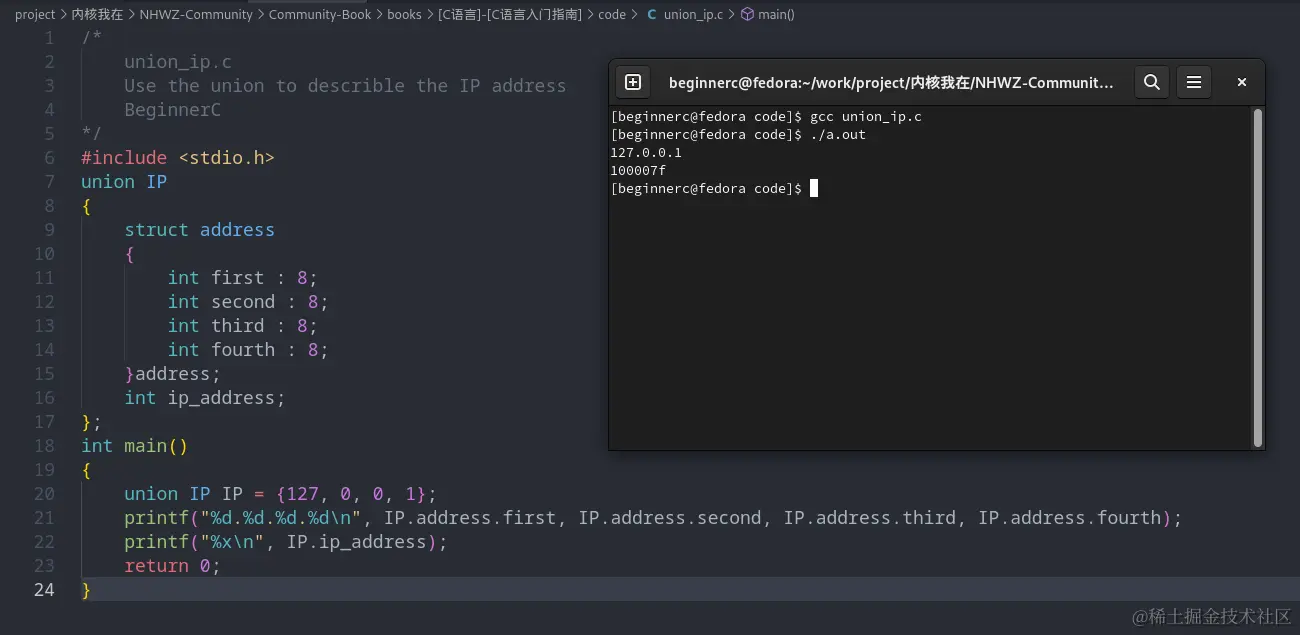Image resolution: width=1300 pixels, height=635 pixels.
Task: Click the terminal cursor at last prompt
Action: (x=814, y=188)
